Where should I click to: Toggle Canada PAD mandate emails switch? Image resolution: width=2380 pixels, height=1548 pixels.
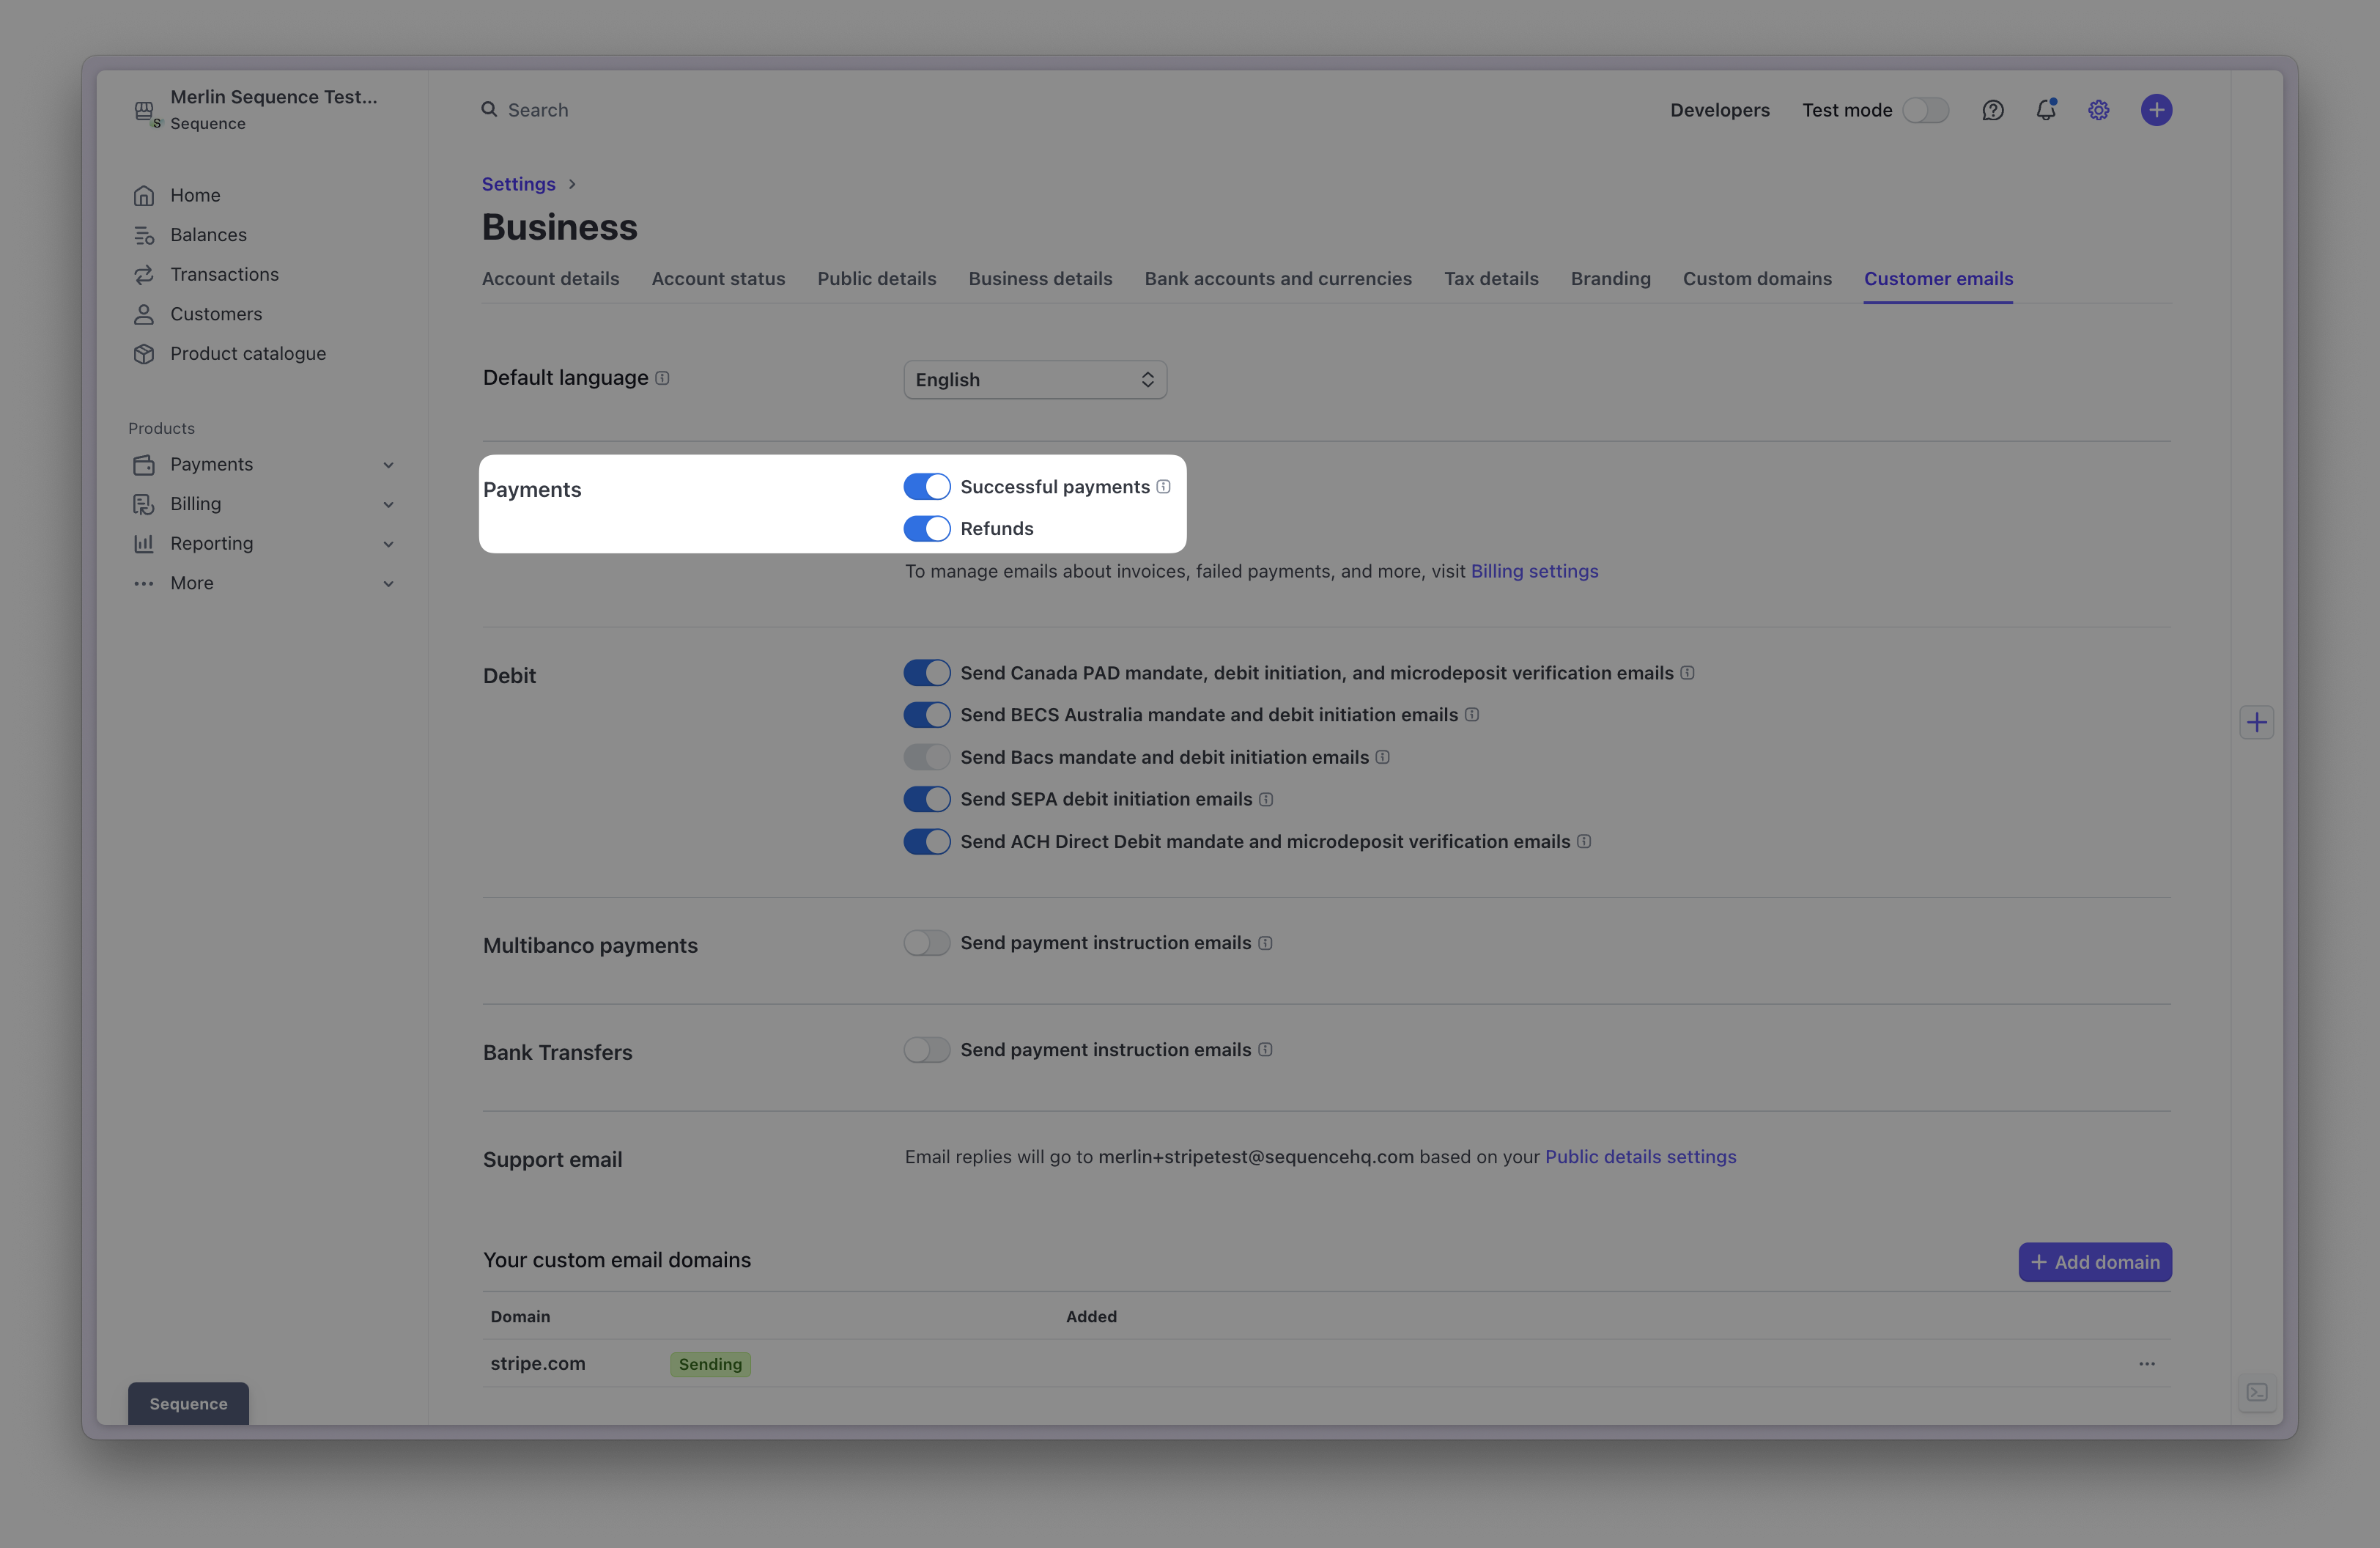coord(927,673)
